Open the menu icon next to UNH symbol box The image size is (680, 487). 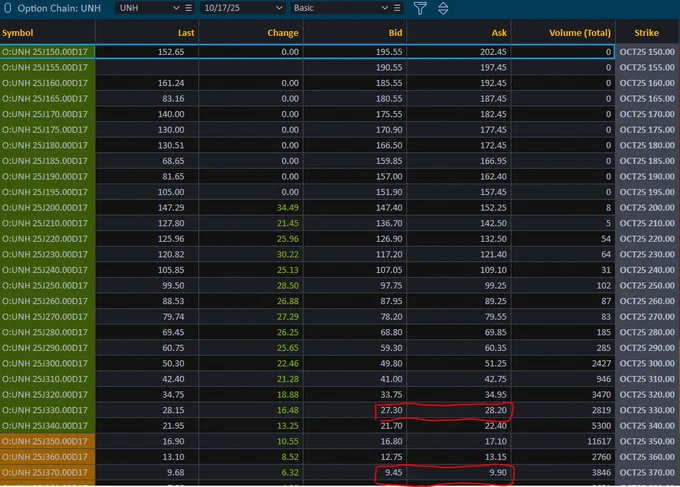(189, 8)
